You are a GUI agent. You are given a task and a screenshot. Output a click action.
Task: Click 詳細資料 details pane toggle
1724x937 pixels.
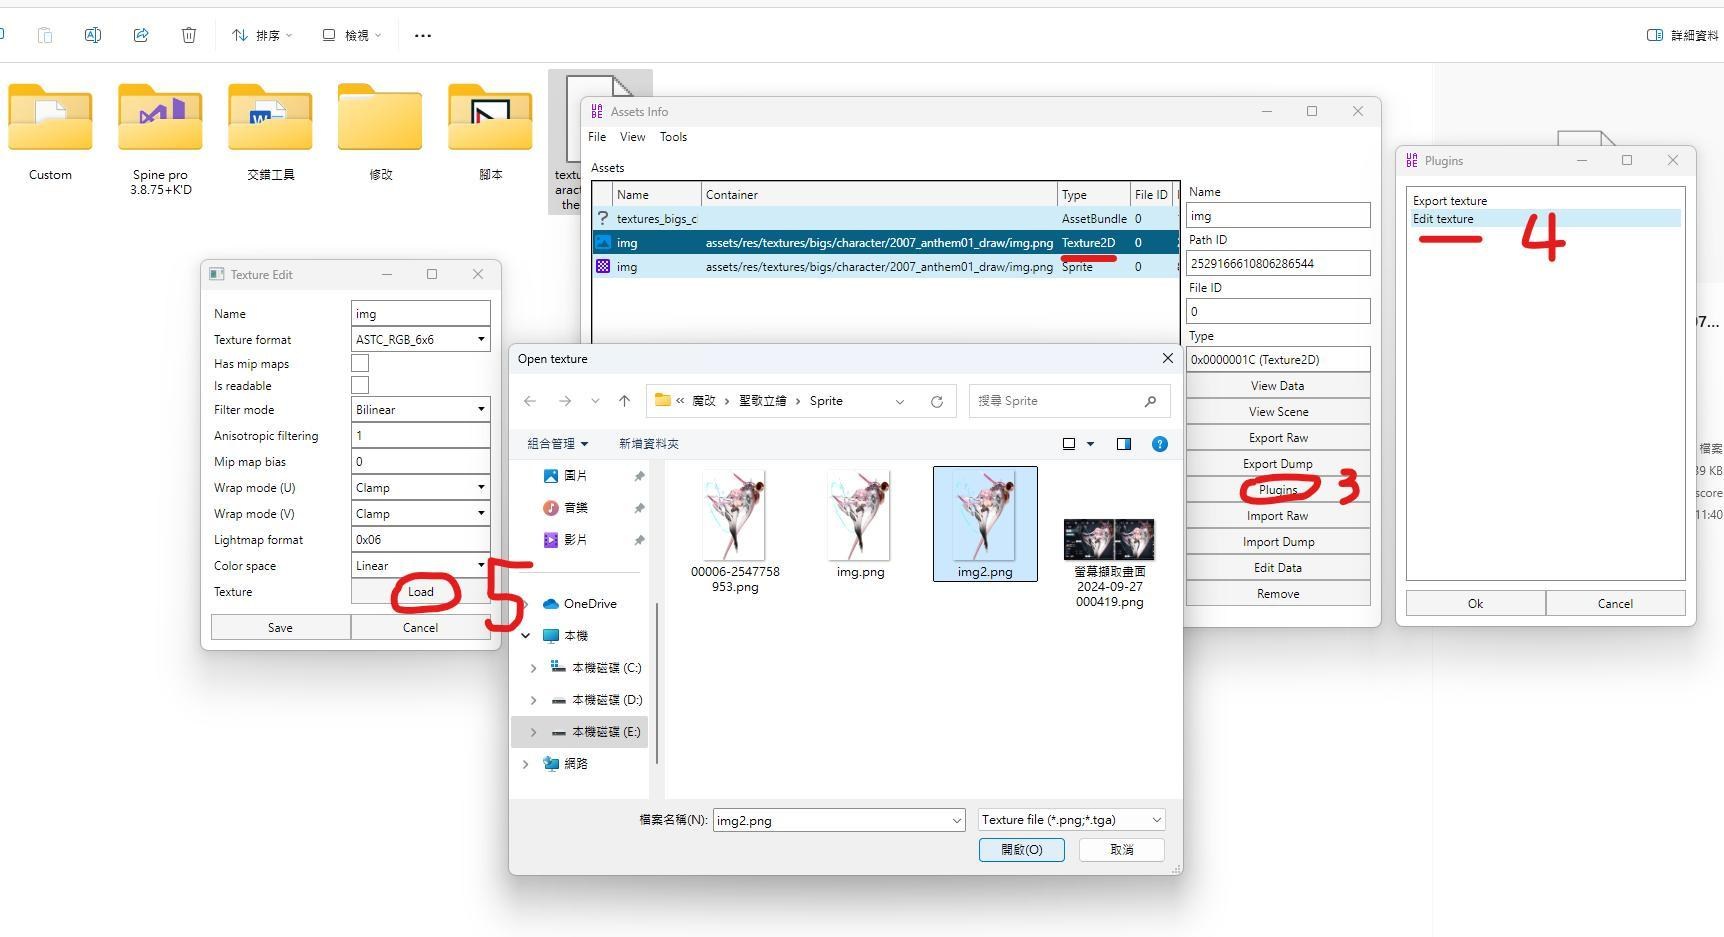tap(1683, 35)
